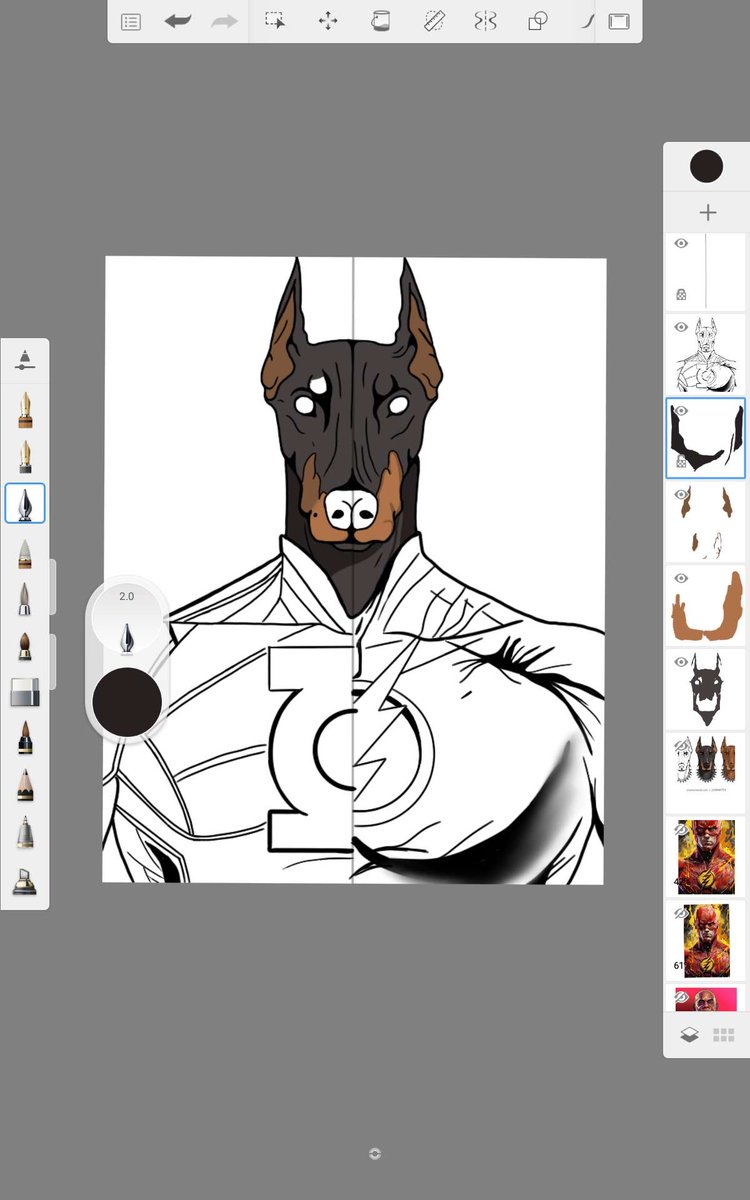The width and height of the screenshot is (750, 1200).
Task: Tap the highlighted silver inking pen brush
Action: [25, 503]
